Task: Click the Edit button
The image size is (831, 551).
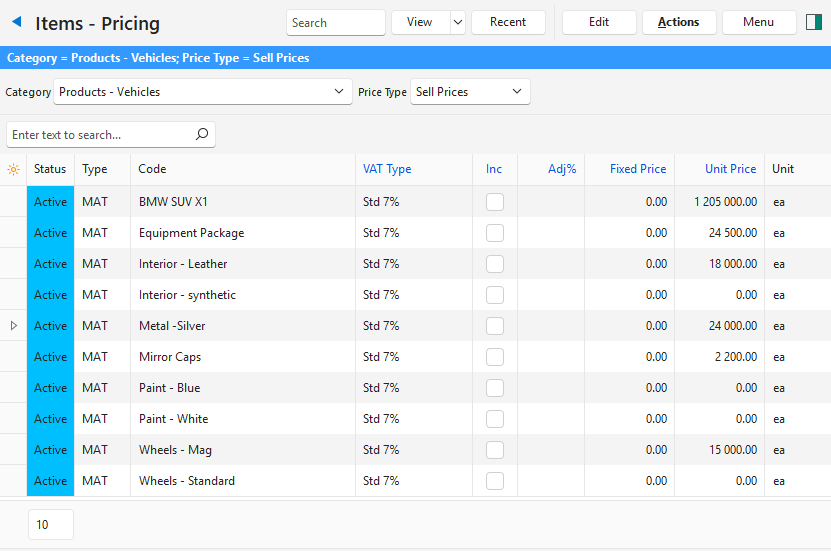Action: 599,22
